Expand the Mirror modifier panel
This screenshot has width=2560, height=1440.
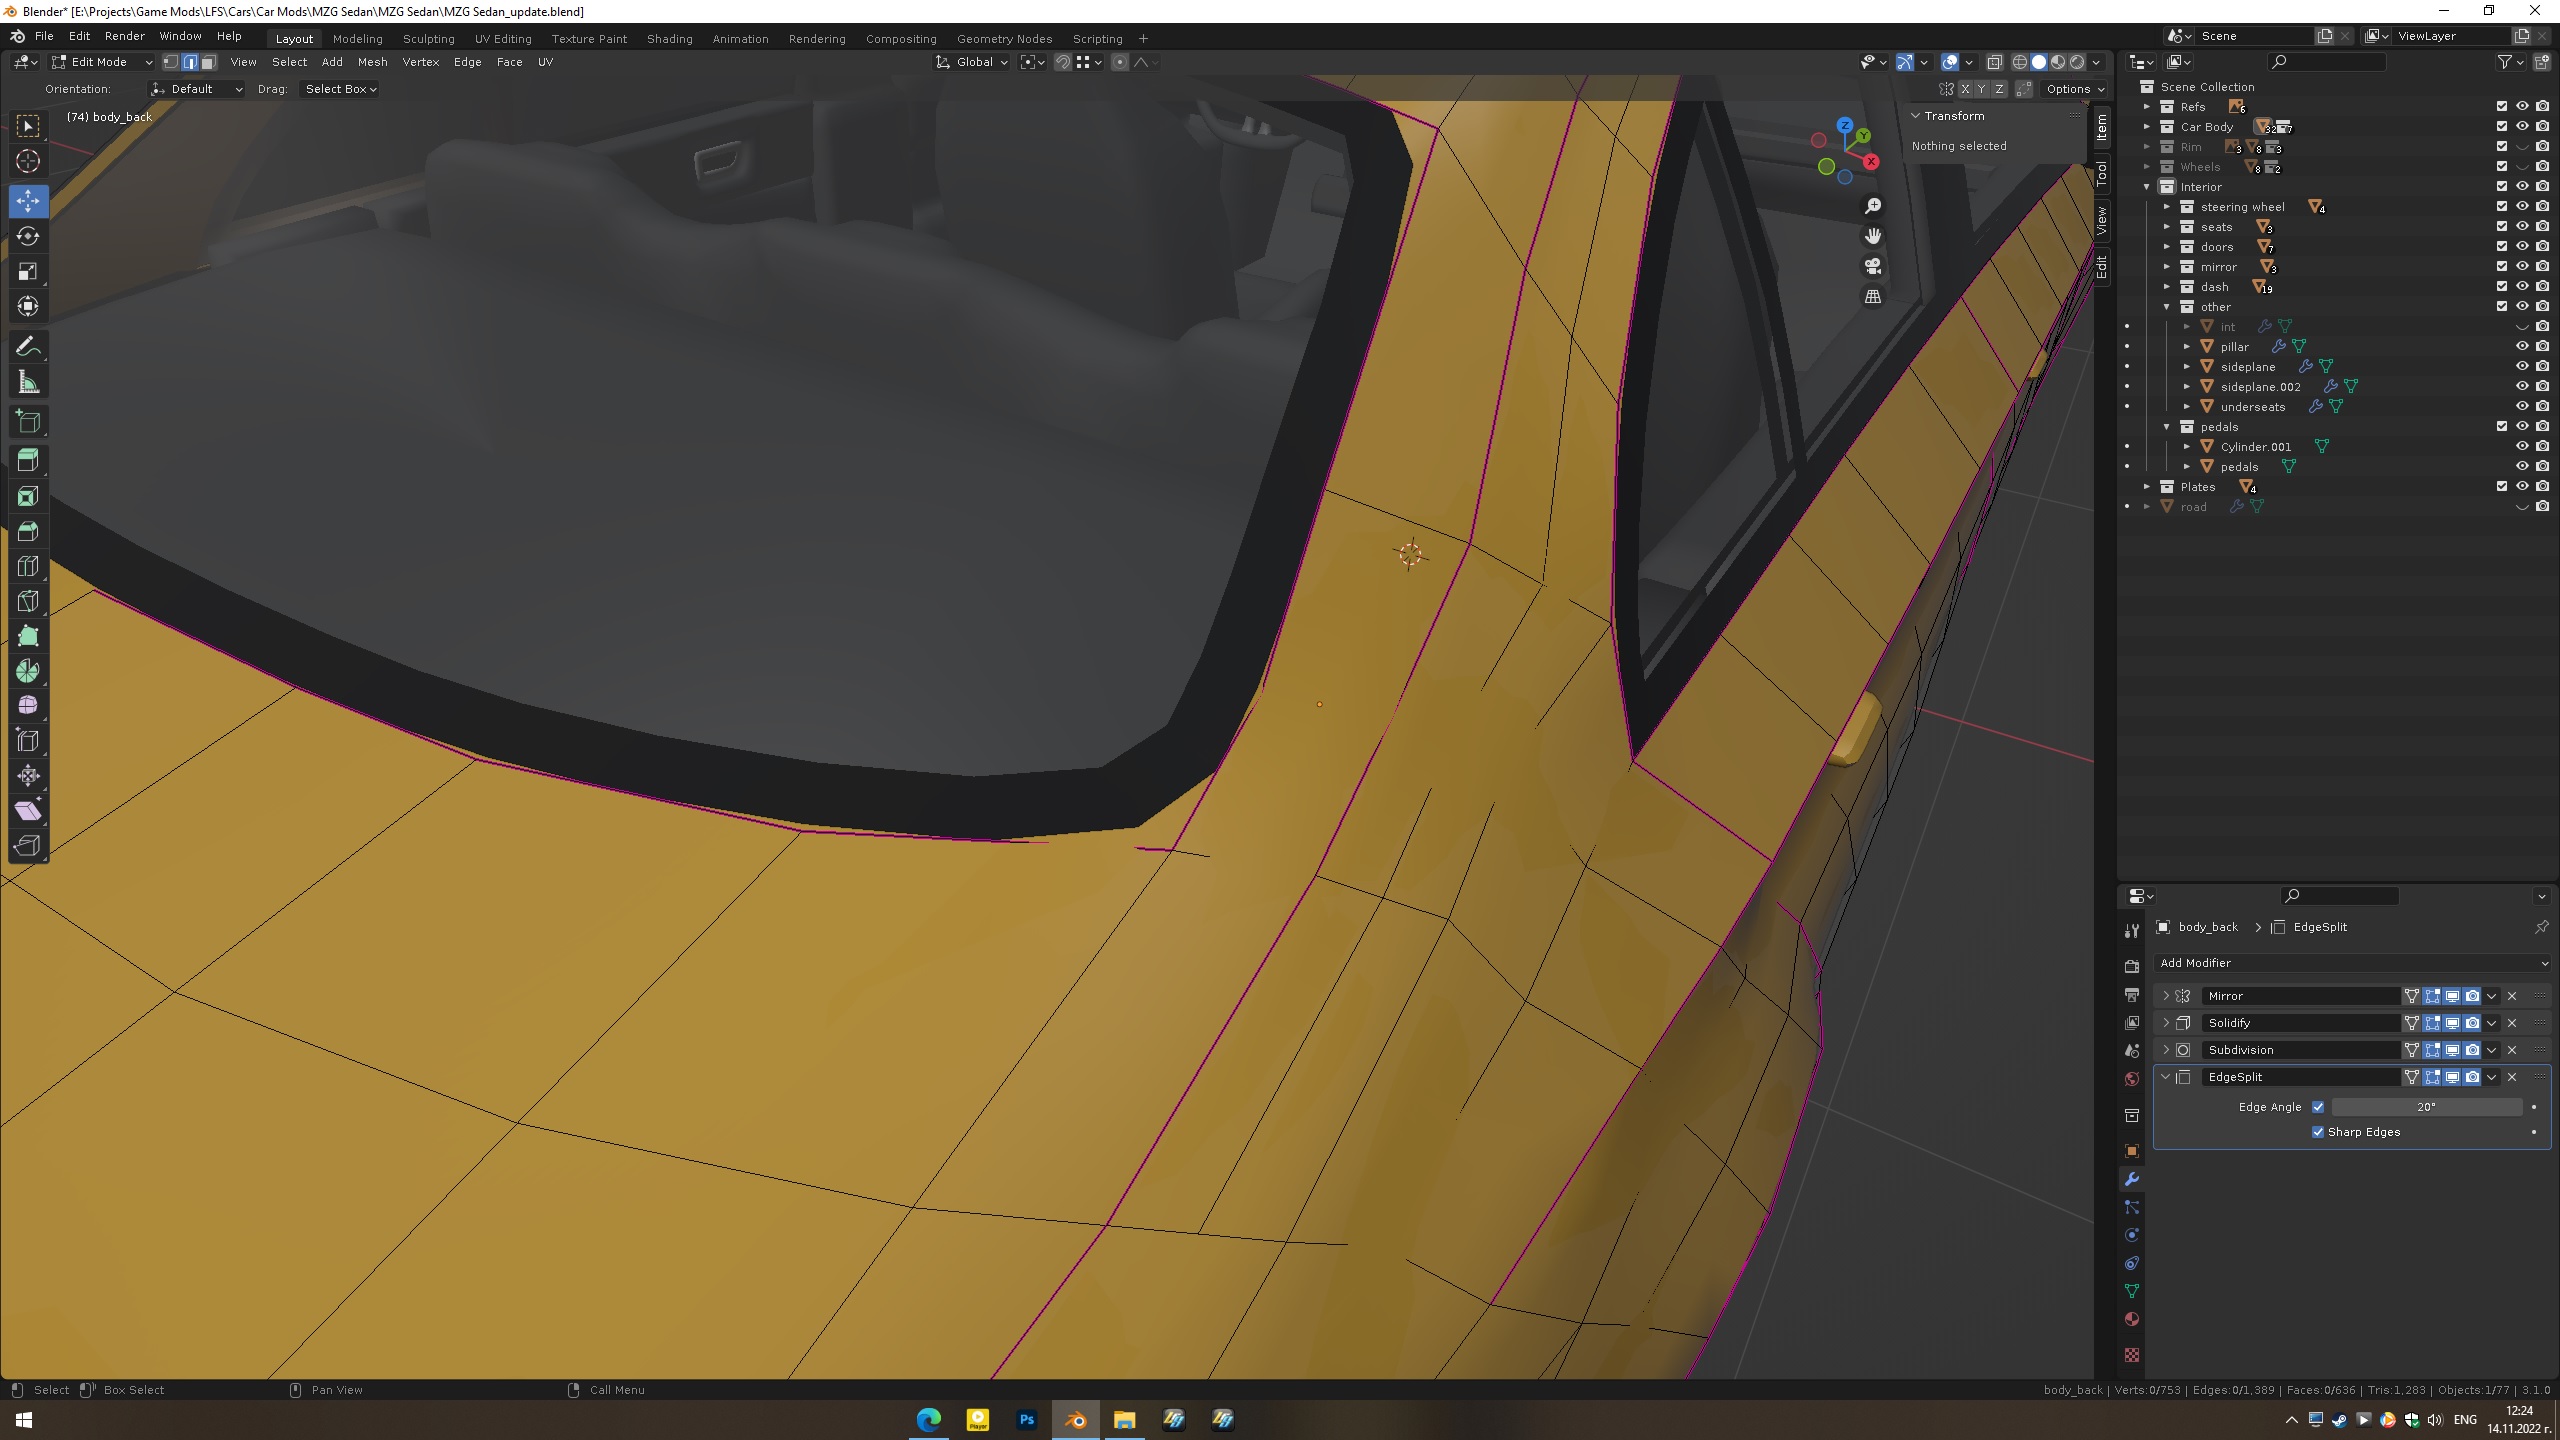pos(2166,996)
